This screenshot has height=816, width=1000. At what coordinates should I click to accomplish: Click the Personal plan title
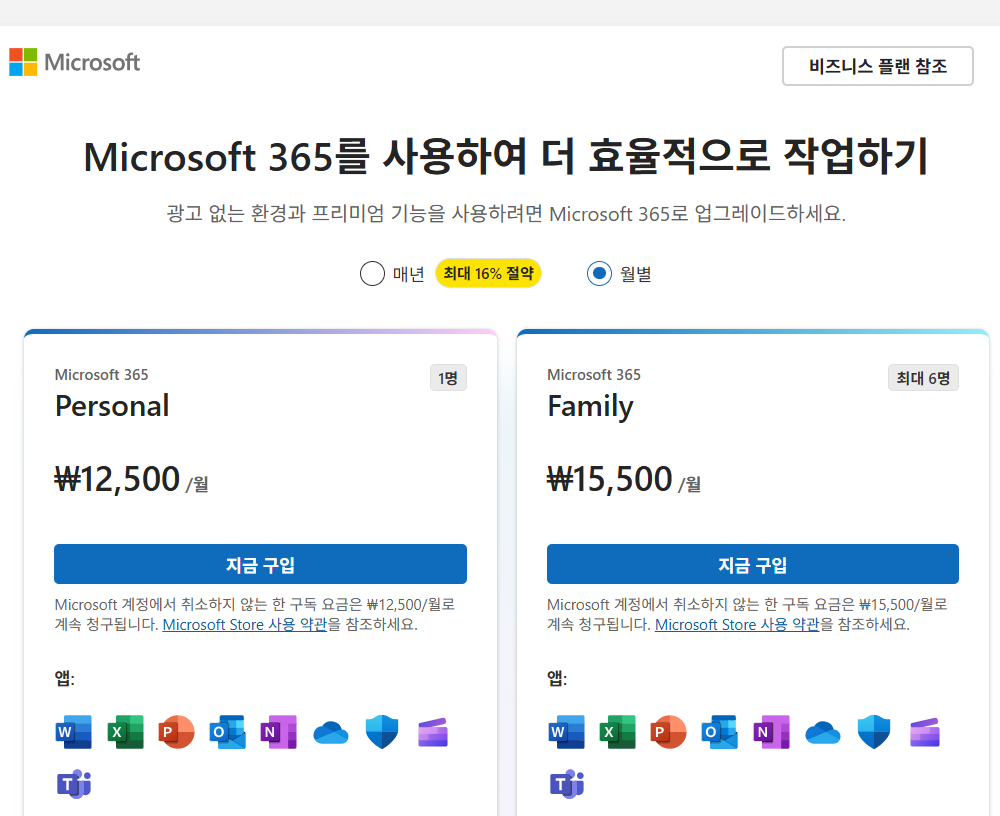click(112, 406)
